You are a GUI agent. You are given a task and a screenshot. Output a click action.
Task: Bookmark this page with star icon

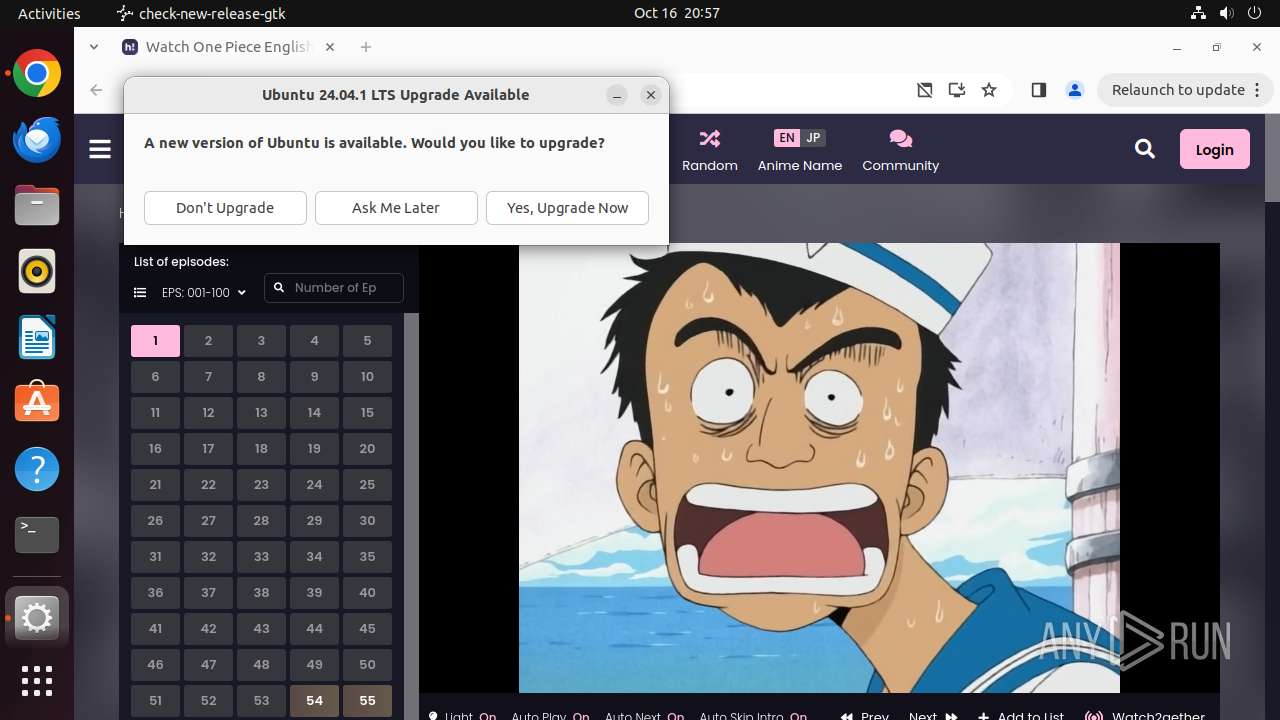pyautogui.click(x=989, y=90)
